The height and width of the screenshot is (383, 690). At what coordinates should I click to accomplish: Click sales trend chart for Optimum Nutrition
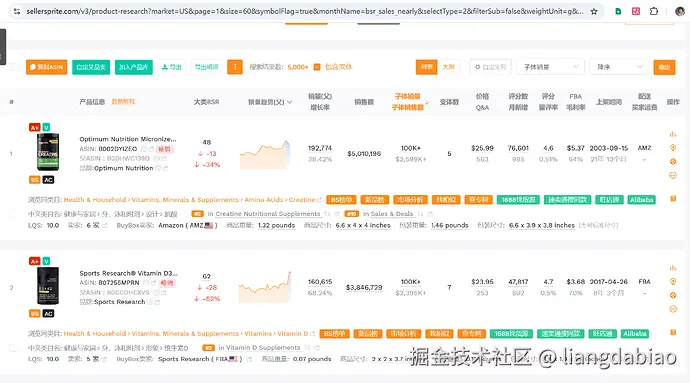pyautogui.click(x=264, y=154)
